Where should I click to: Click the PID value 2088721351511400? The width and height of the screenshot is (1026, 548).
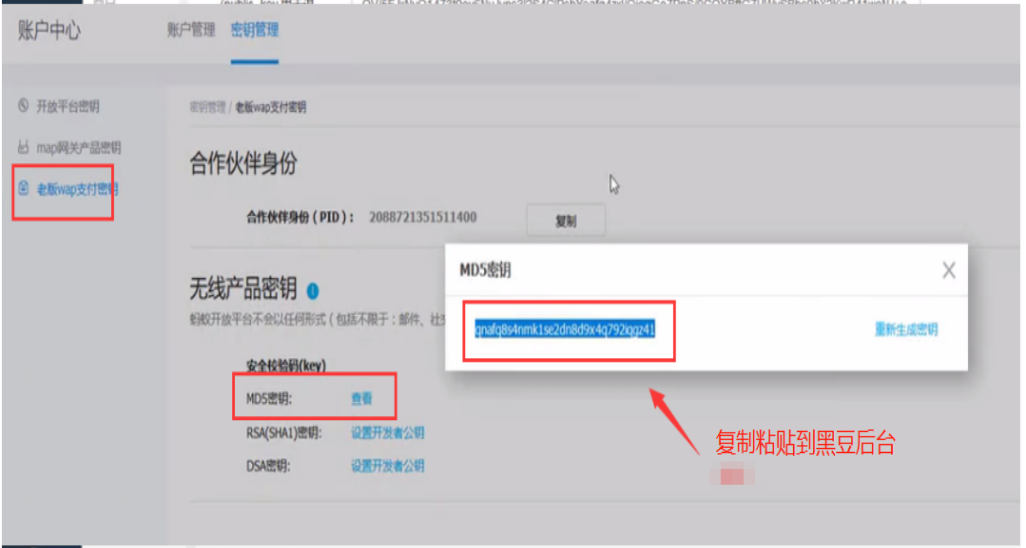423,217
